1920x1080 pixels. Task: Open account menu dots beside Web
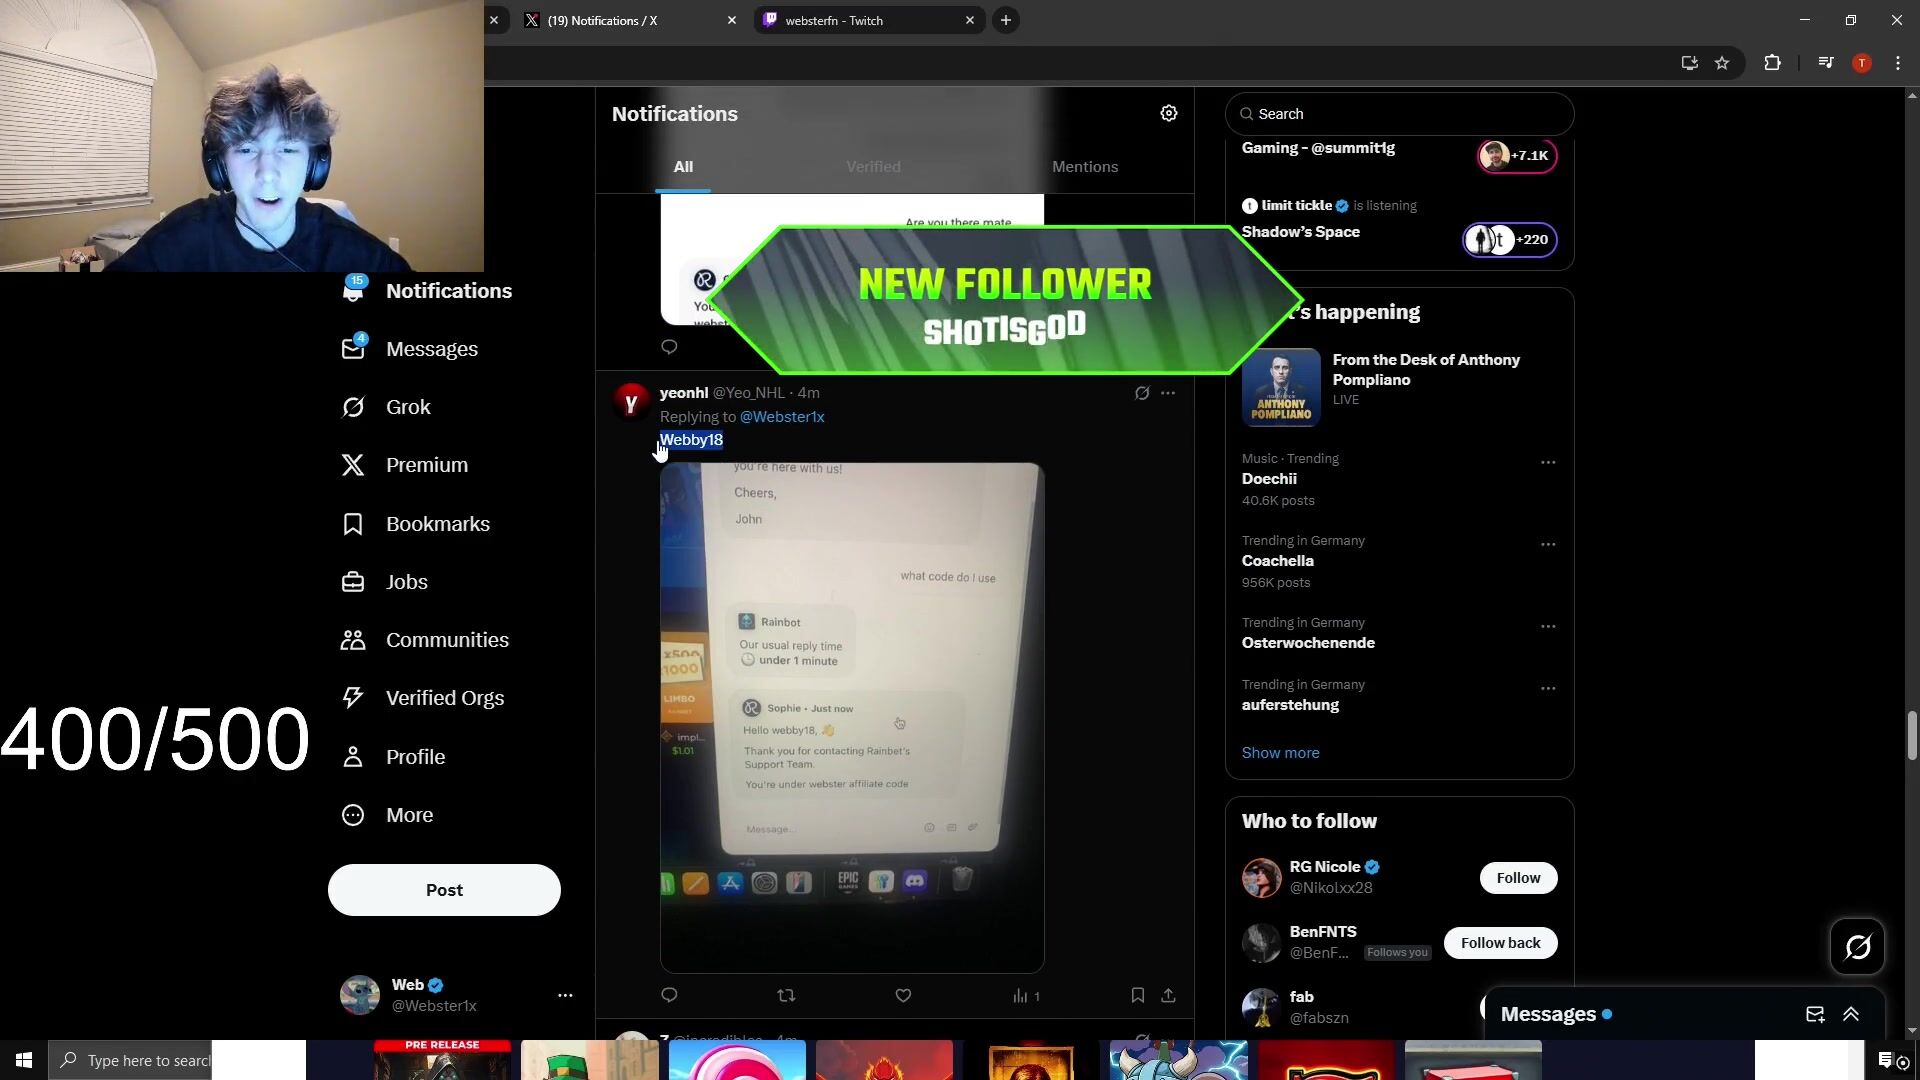(565, 995)
